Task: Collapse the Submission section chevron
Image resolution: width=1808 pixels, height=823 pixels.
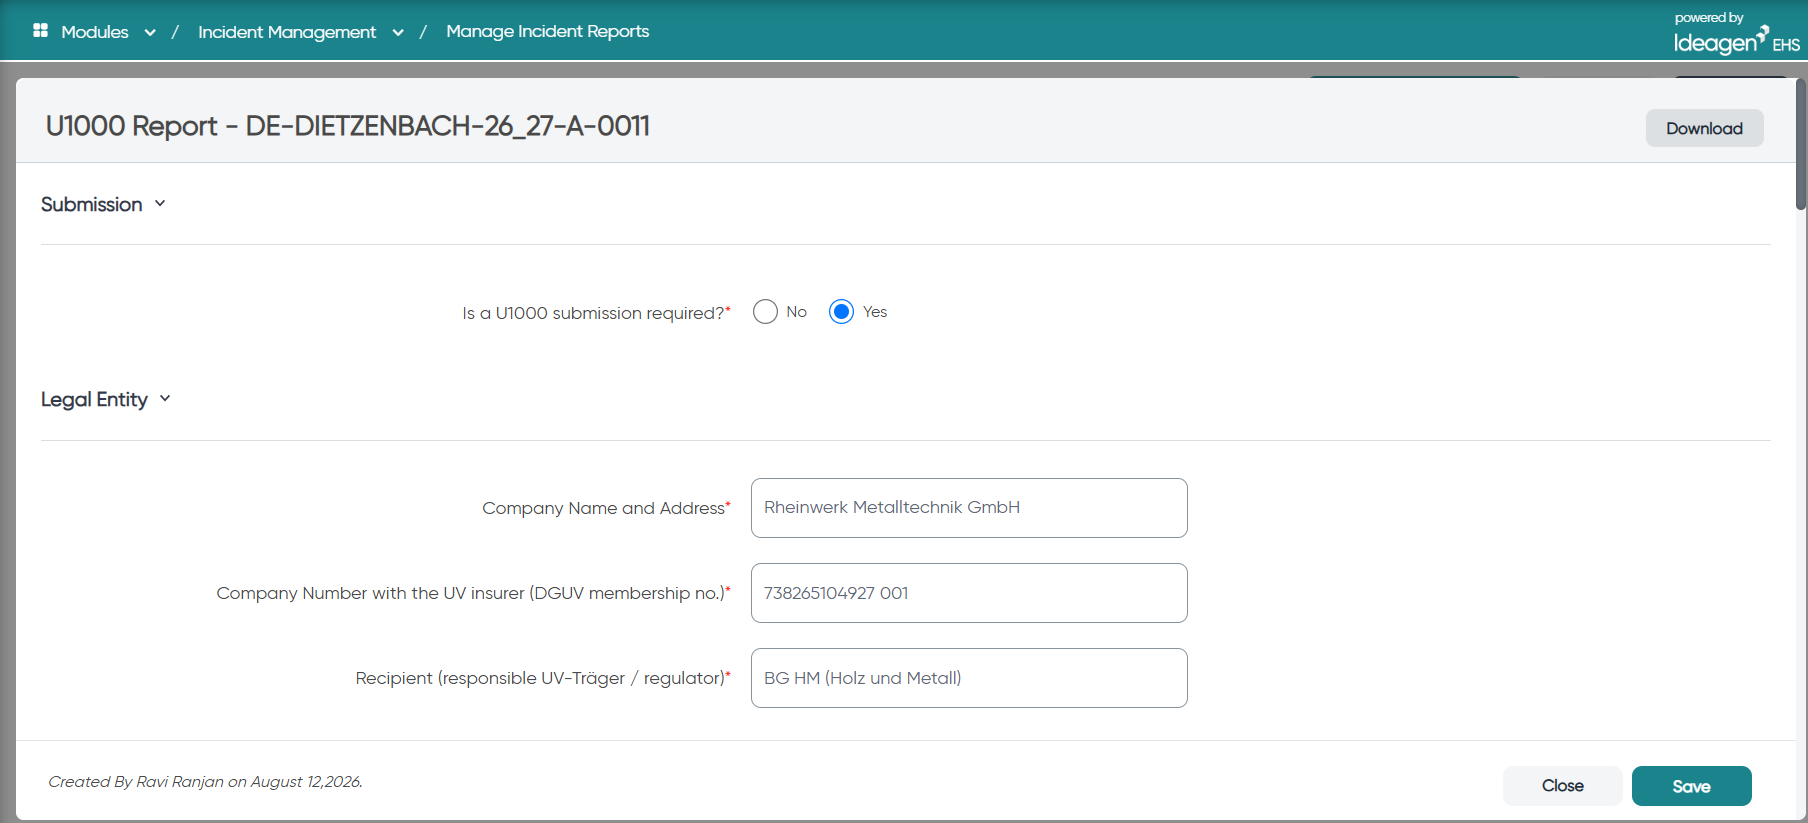Action: (x=160, y=204)
